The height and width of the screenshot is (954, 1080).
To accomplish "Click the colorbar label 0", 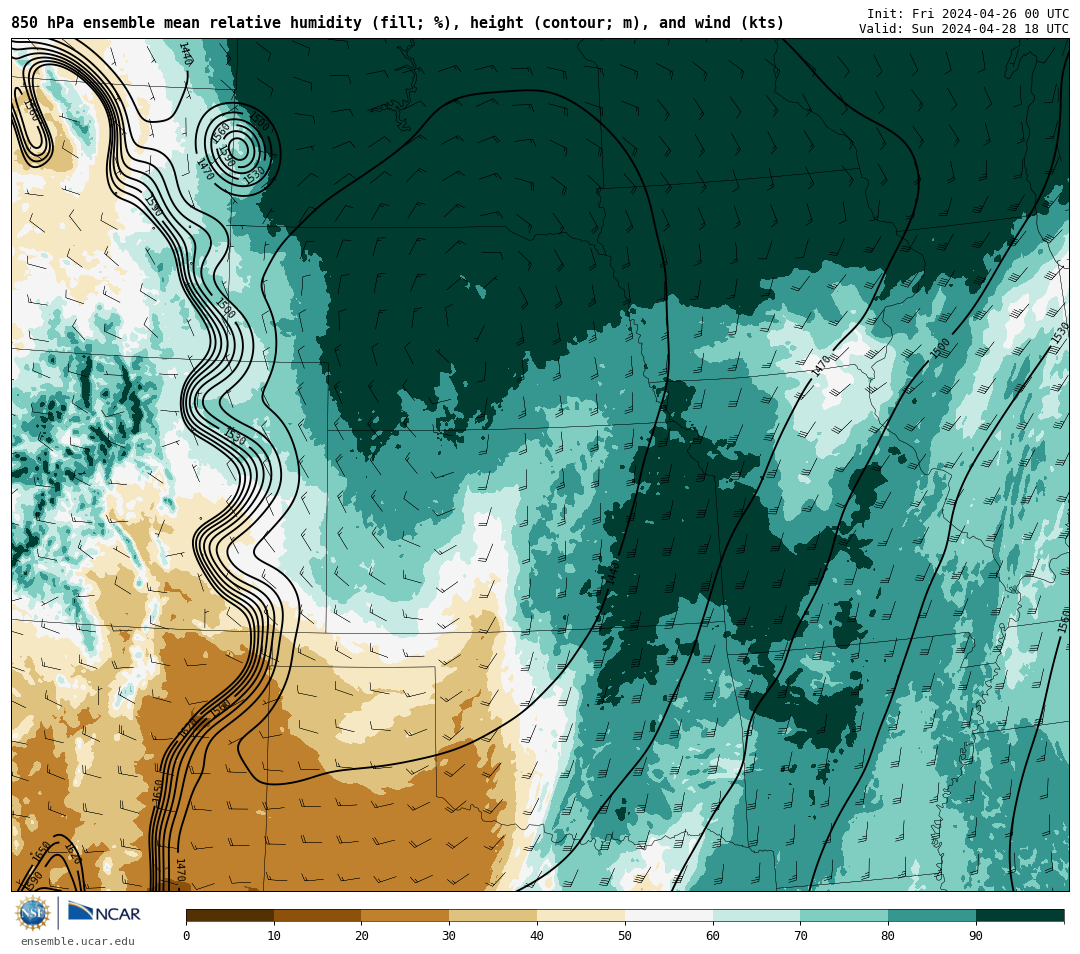I will [187, 935].
